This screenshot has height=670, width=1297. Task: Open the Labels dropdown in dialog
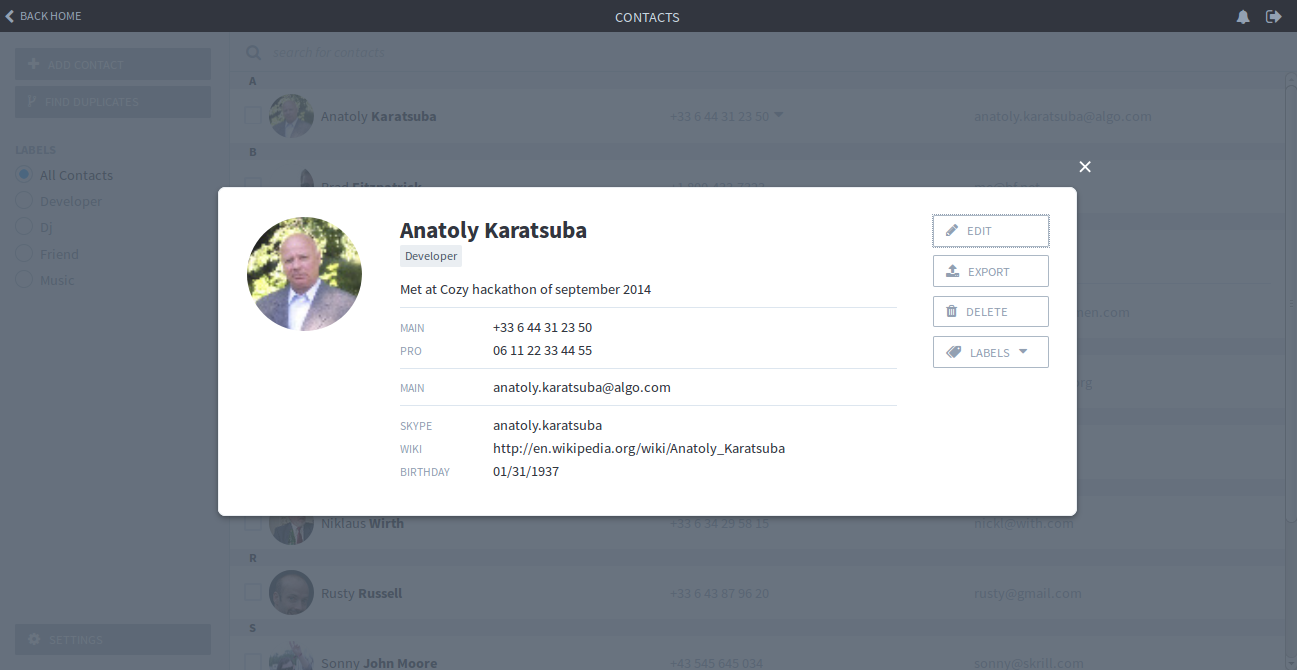click(x=990, y=352)
